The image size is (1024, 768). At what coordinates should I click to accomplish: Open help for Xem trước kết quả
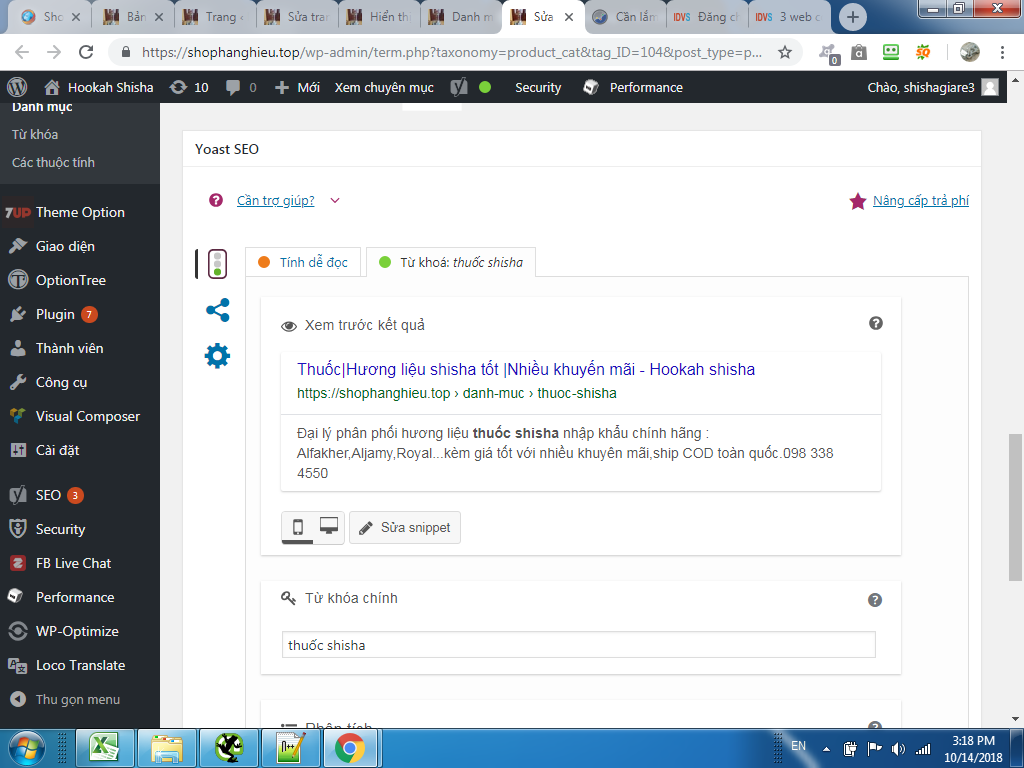coord(876,323)
